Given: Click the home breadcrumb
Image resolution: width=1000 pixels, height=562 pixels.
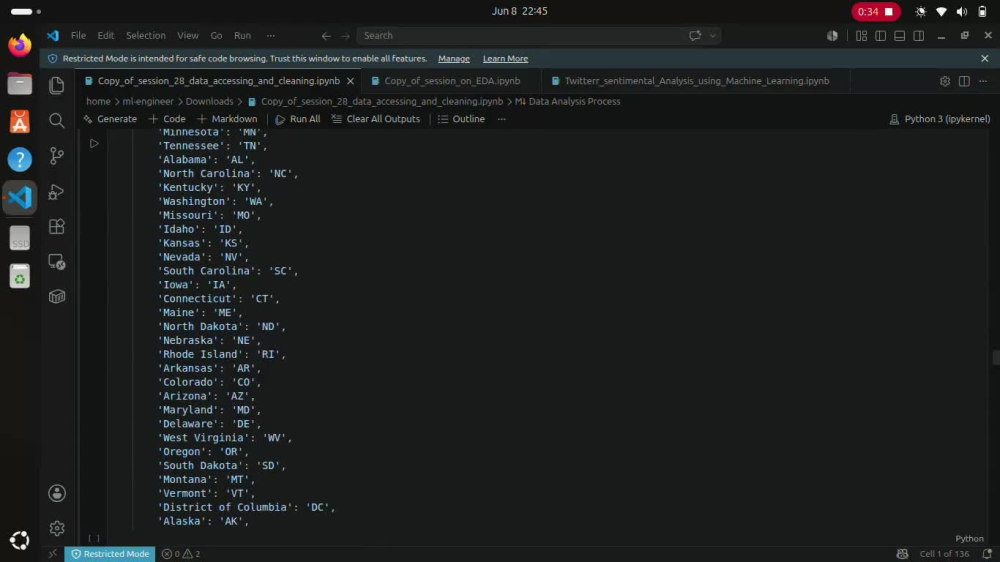Looking at the screenshot, I should 98,101.
